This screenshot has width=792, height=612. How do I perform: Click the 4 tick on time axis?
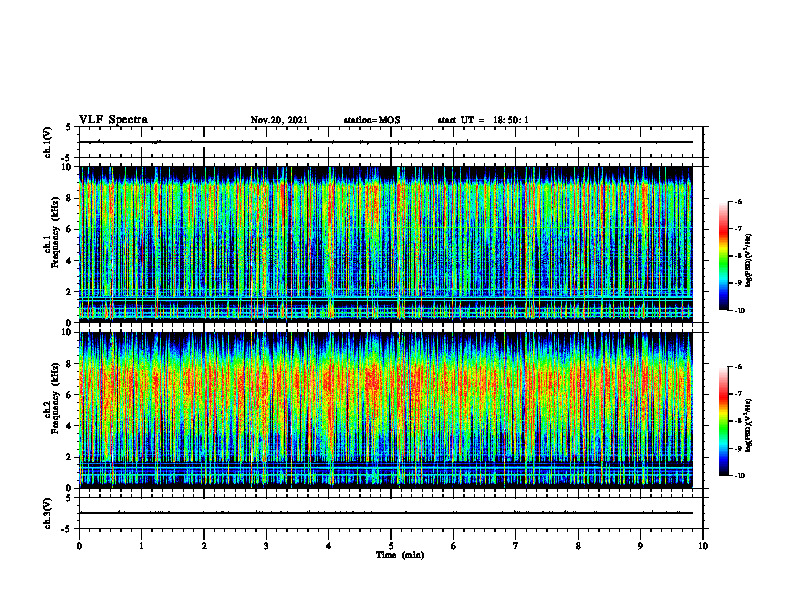[x=329, y=546]
